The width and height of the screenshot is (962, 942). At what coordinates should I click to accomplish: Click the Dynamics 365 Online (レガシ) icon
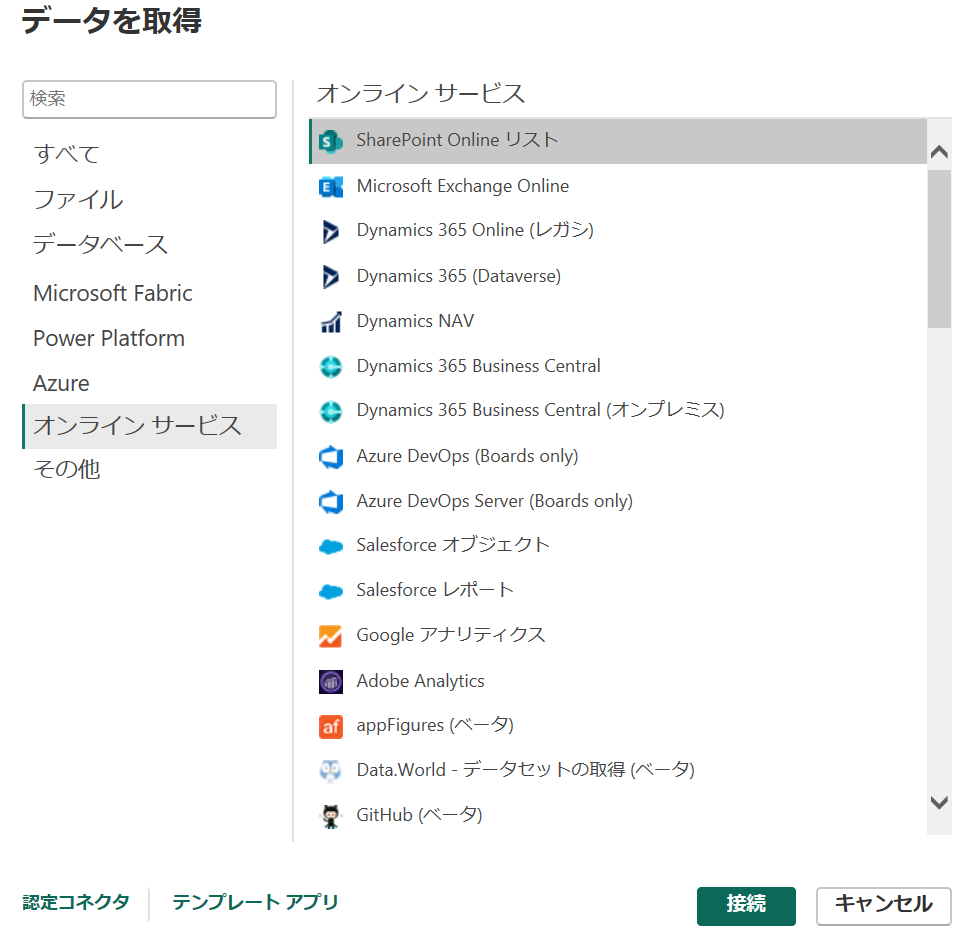[331, 231]
